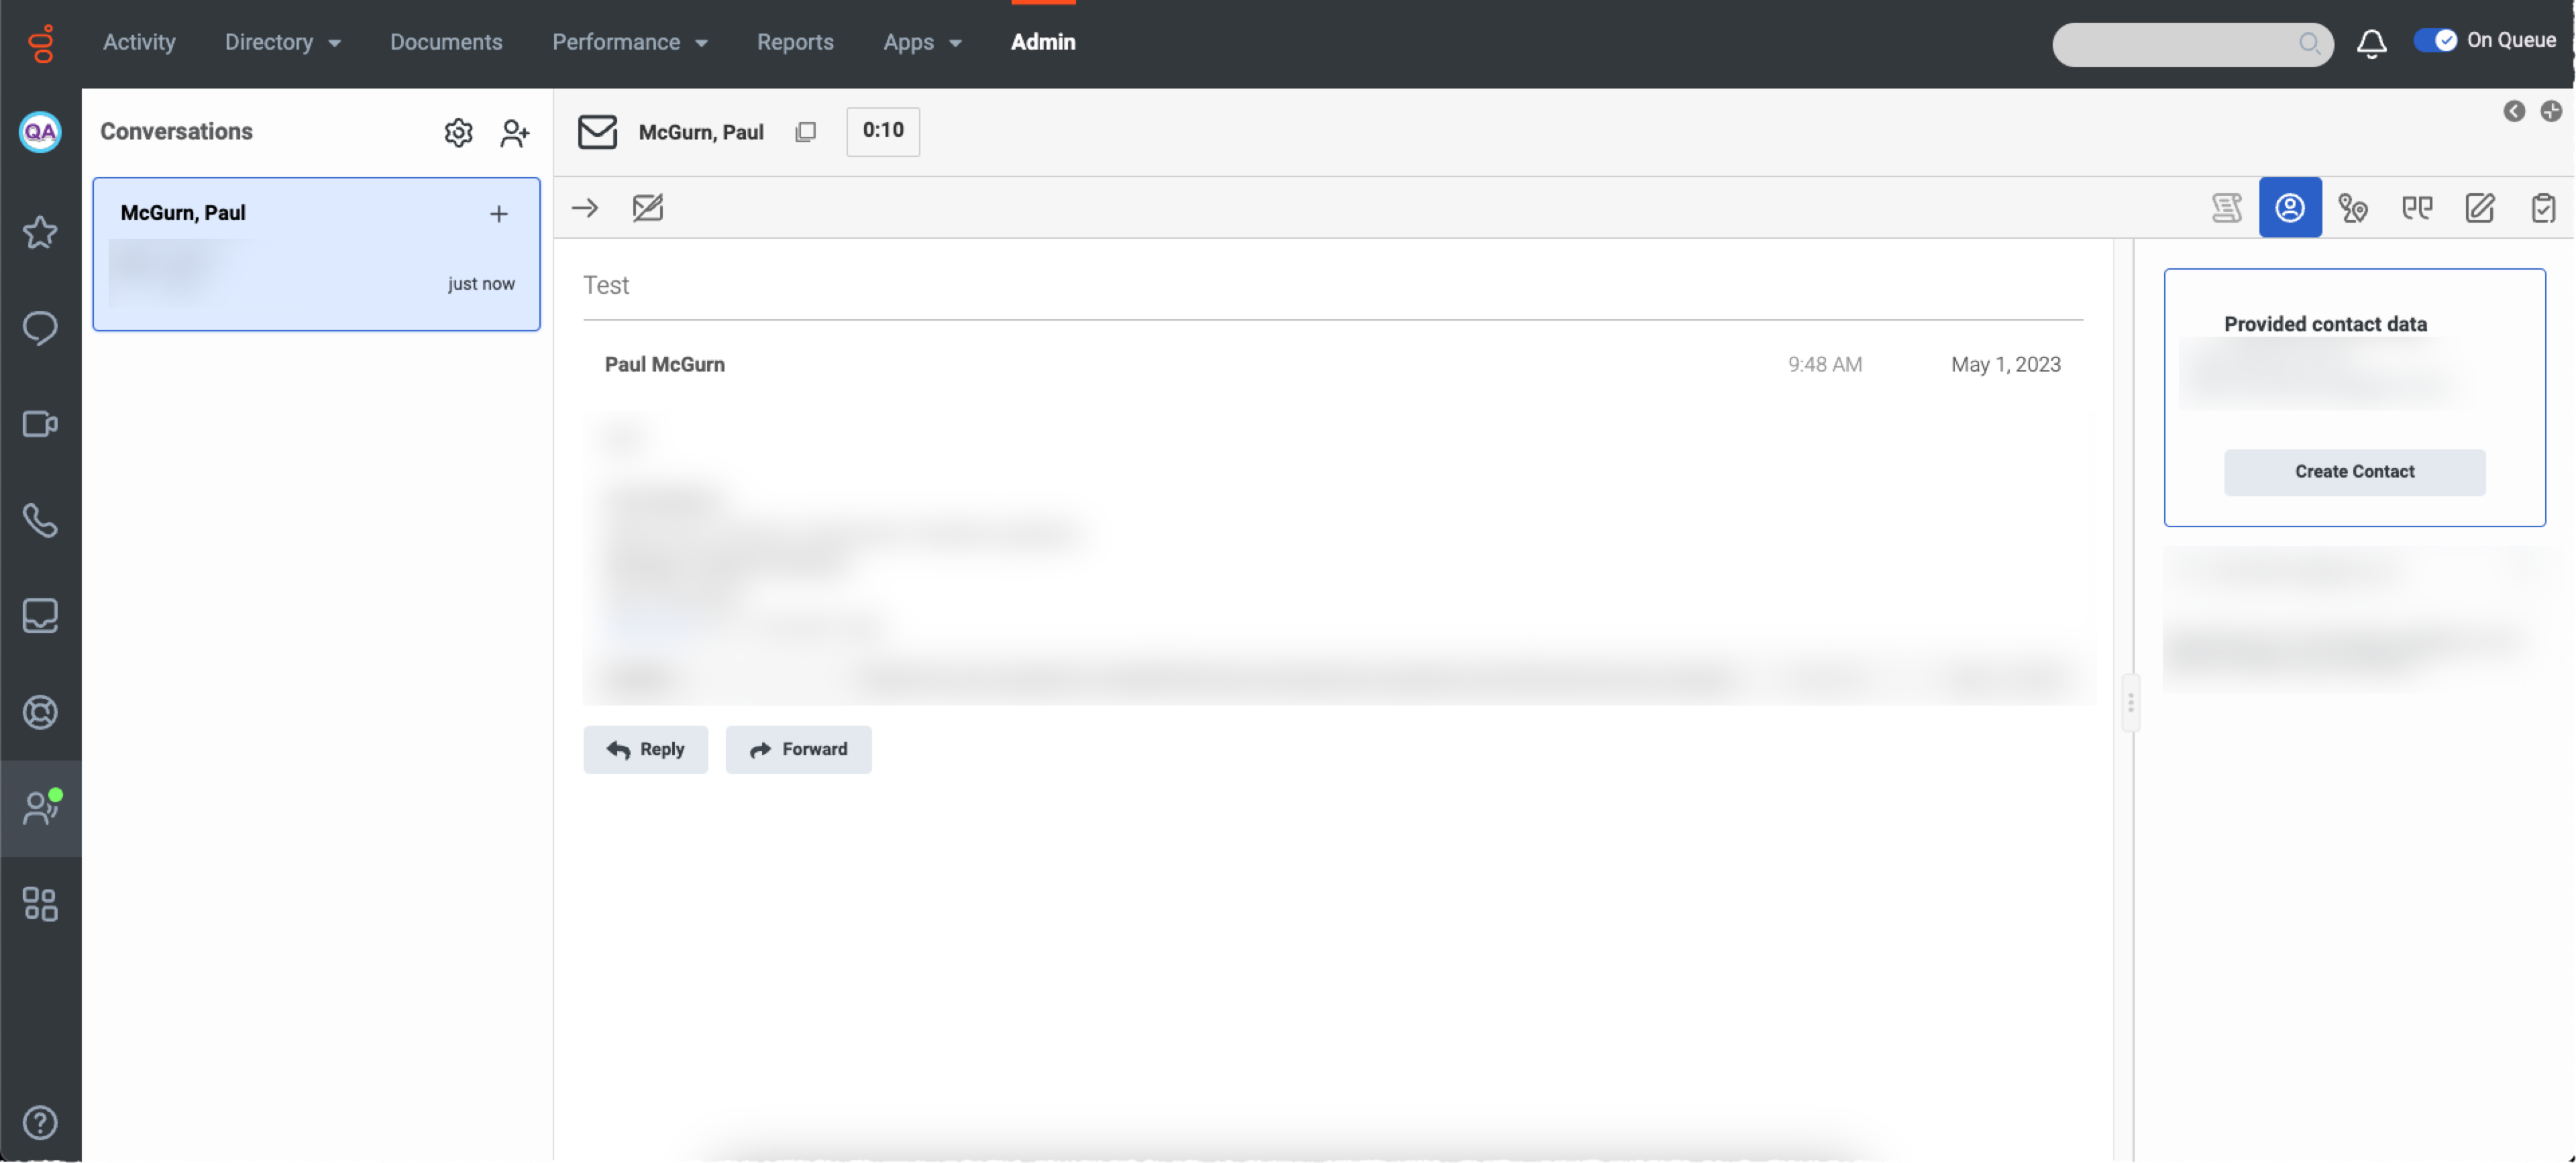The width and height of the screenshot is (2576, 1163).
Task: Expand the Apps dropdown menu
Action: tap(922, 42)
